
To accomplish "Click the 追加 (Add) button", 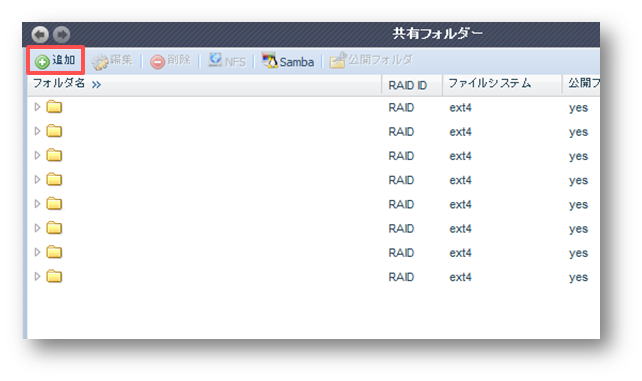I will click(x=55, y=61).
